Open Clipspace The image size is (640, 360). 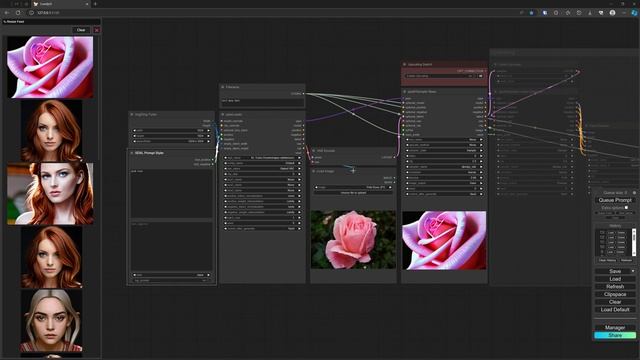pos(615,294)
